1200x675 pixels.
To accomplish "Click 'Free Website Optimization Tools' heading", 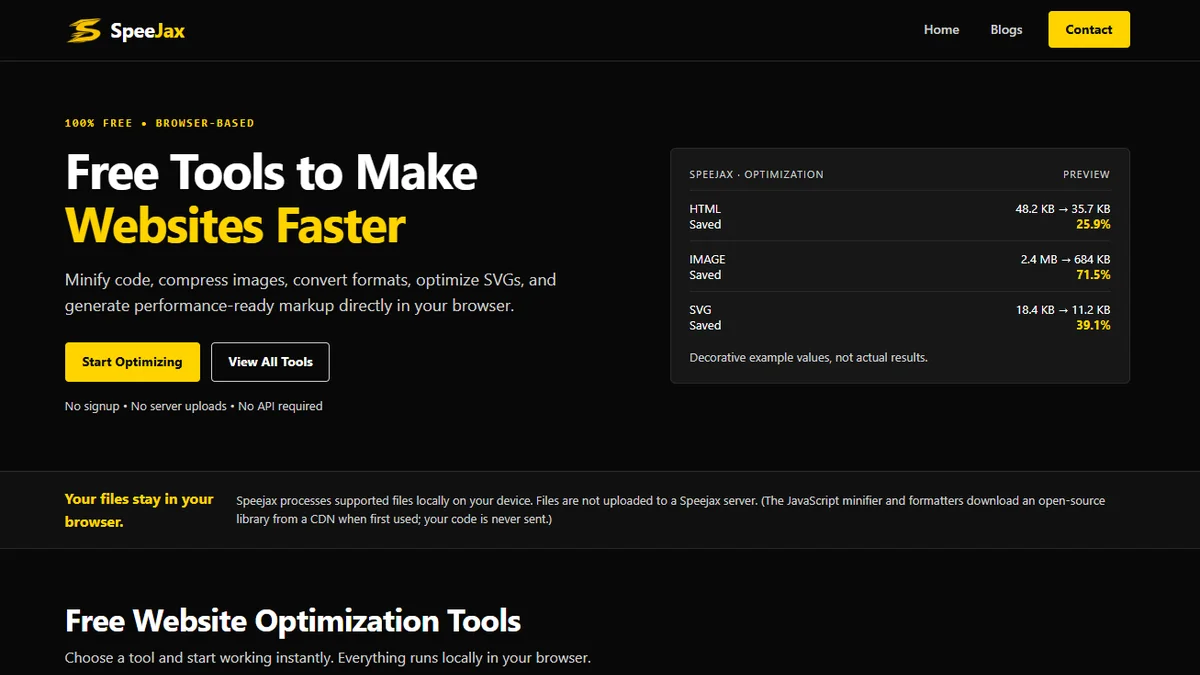I will [x=293, y=620].
